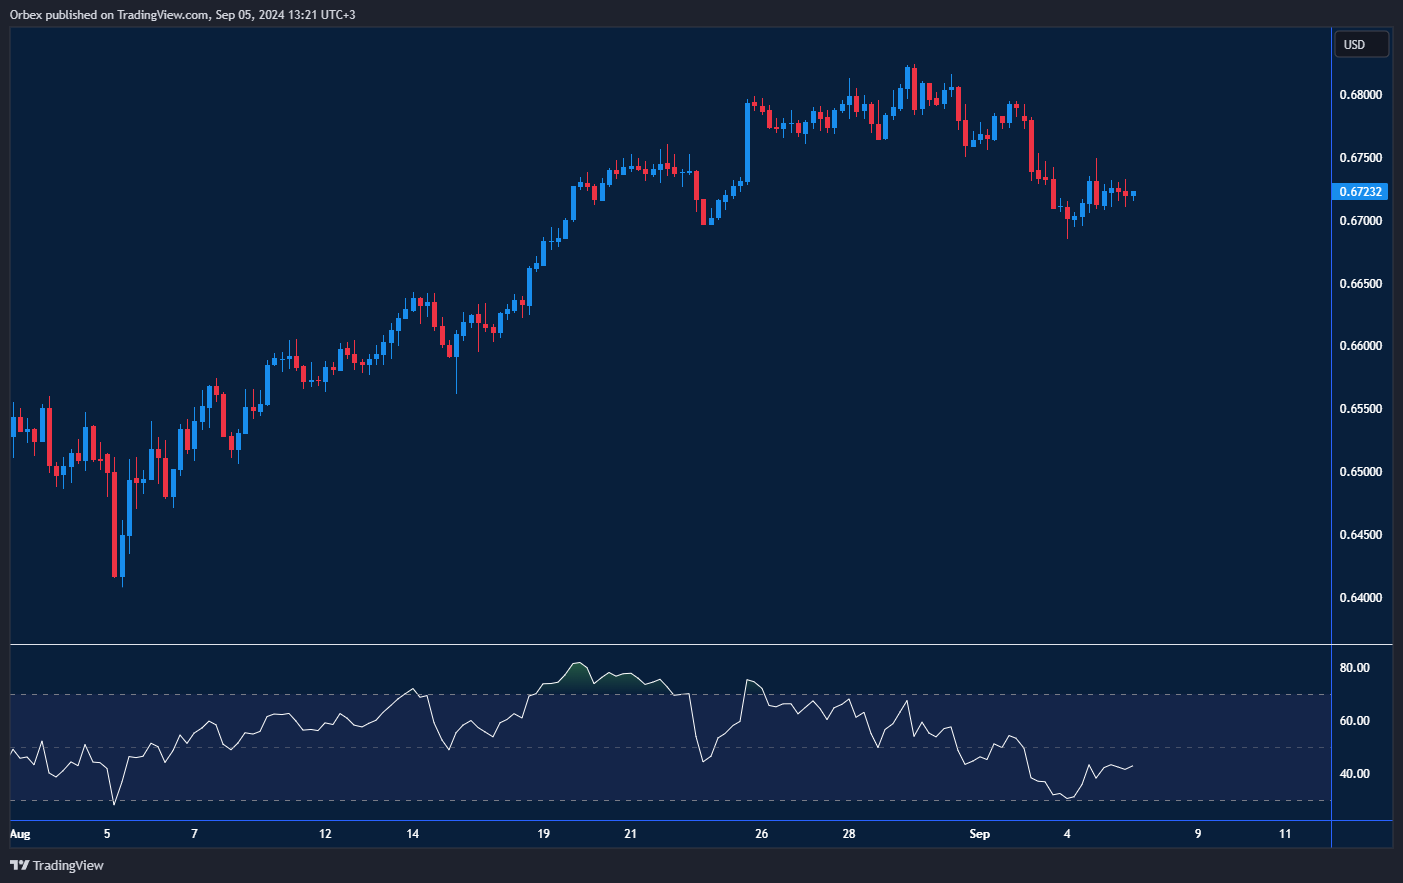Click the 26 date marker on the time axis
The width and height of the screenshot is (1403, 883).
tap(761, 834)
